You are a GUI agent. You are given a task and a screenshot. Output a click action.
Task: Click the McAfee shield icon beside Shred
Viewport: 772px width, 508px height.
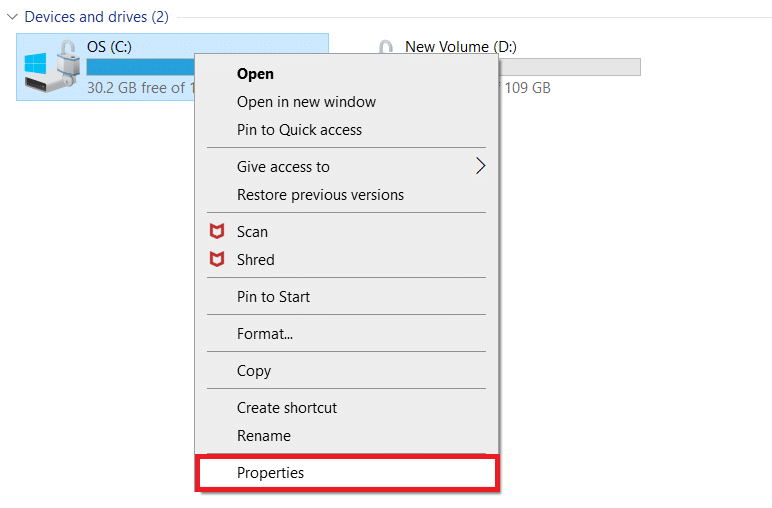(217, 259)
